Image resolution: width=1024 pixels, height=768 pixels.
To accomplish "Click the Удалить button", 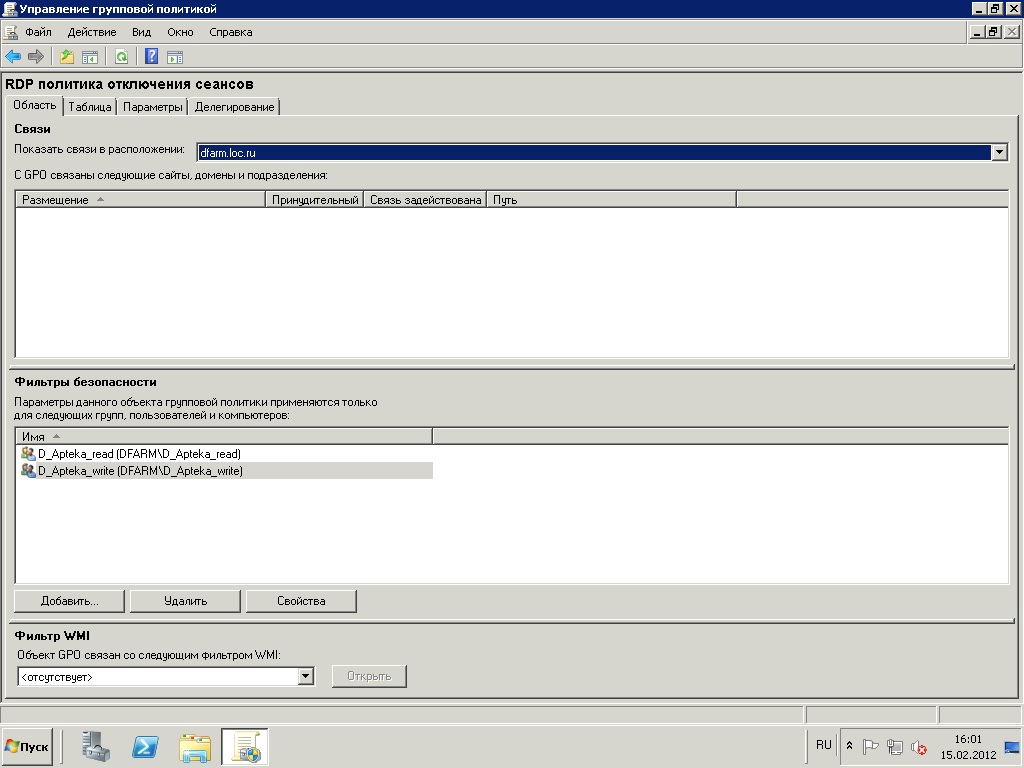I will pos(185,601).
